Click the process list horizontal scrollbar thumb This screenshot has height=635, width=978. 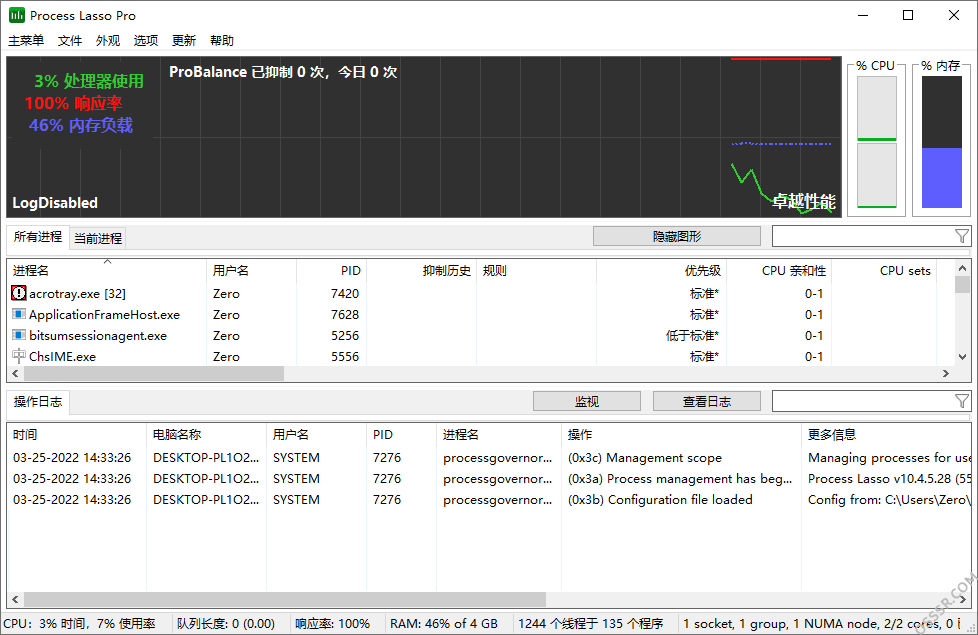(x=153, y=373)
